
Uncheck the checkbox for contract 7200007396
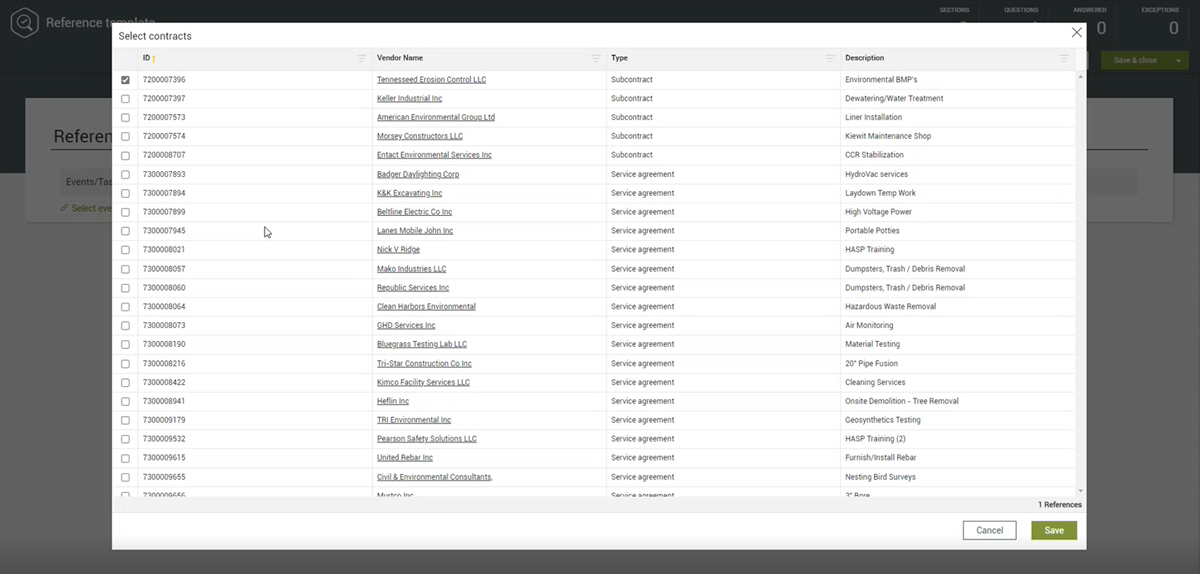point(125,80)
